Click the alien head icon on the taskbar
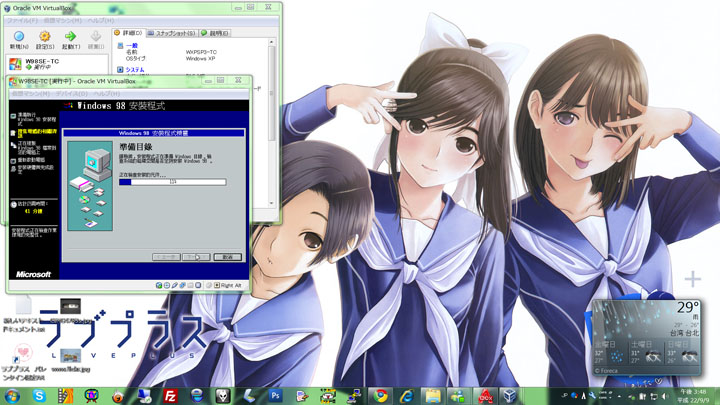 [x=223, y=396]
